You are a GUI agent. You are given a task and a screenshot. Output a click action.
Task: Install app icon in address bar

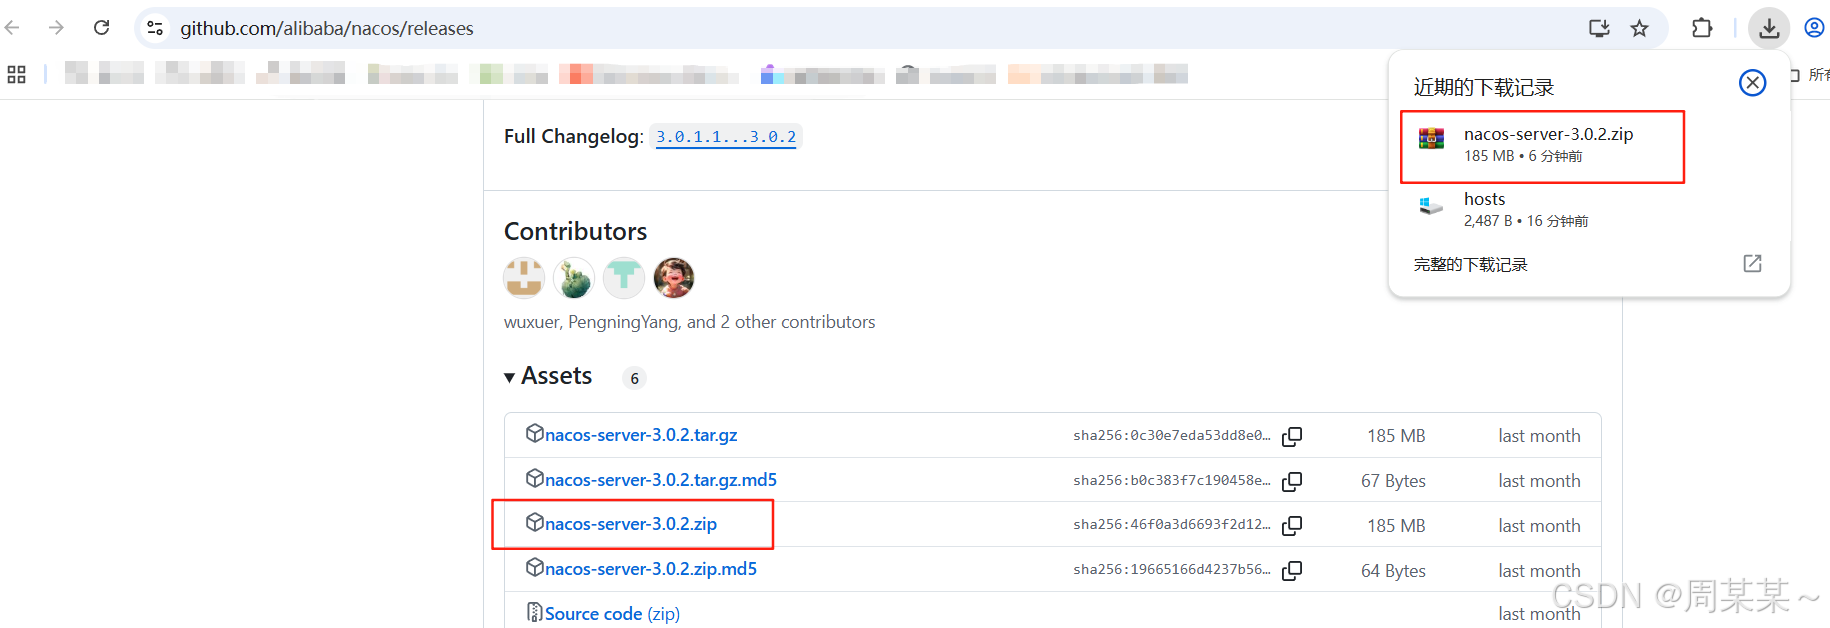pyautogui.click(x=1599, y=28)
